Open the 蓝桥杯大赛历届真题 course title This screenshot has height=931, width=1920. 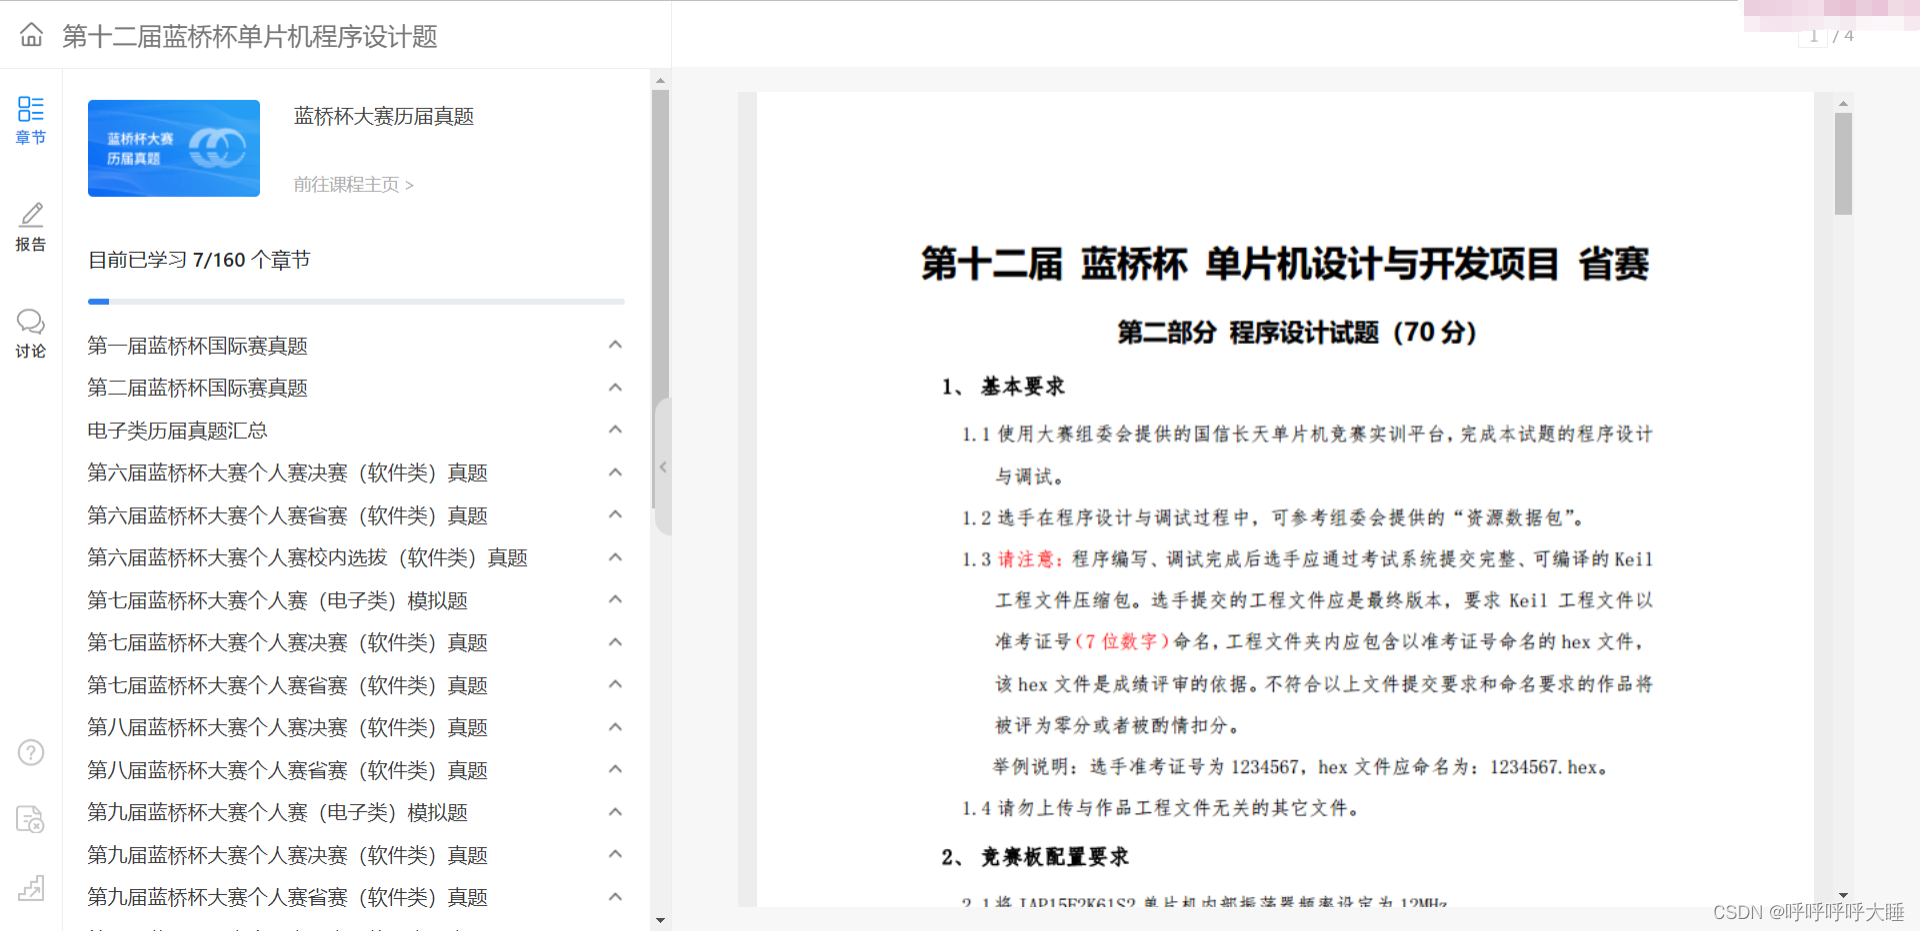click(x=384, y=117)
